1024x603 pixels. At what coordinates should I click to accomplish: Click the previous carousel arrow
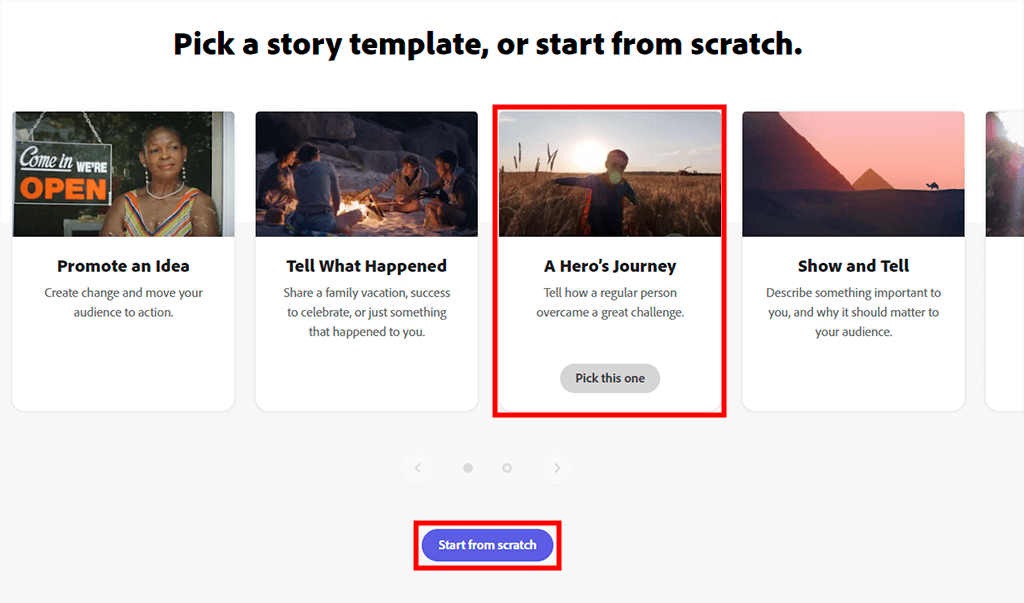(418, 468)
